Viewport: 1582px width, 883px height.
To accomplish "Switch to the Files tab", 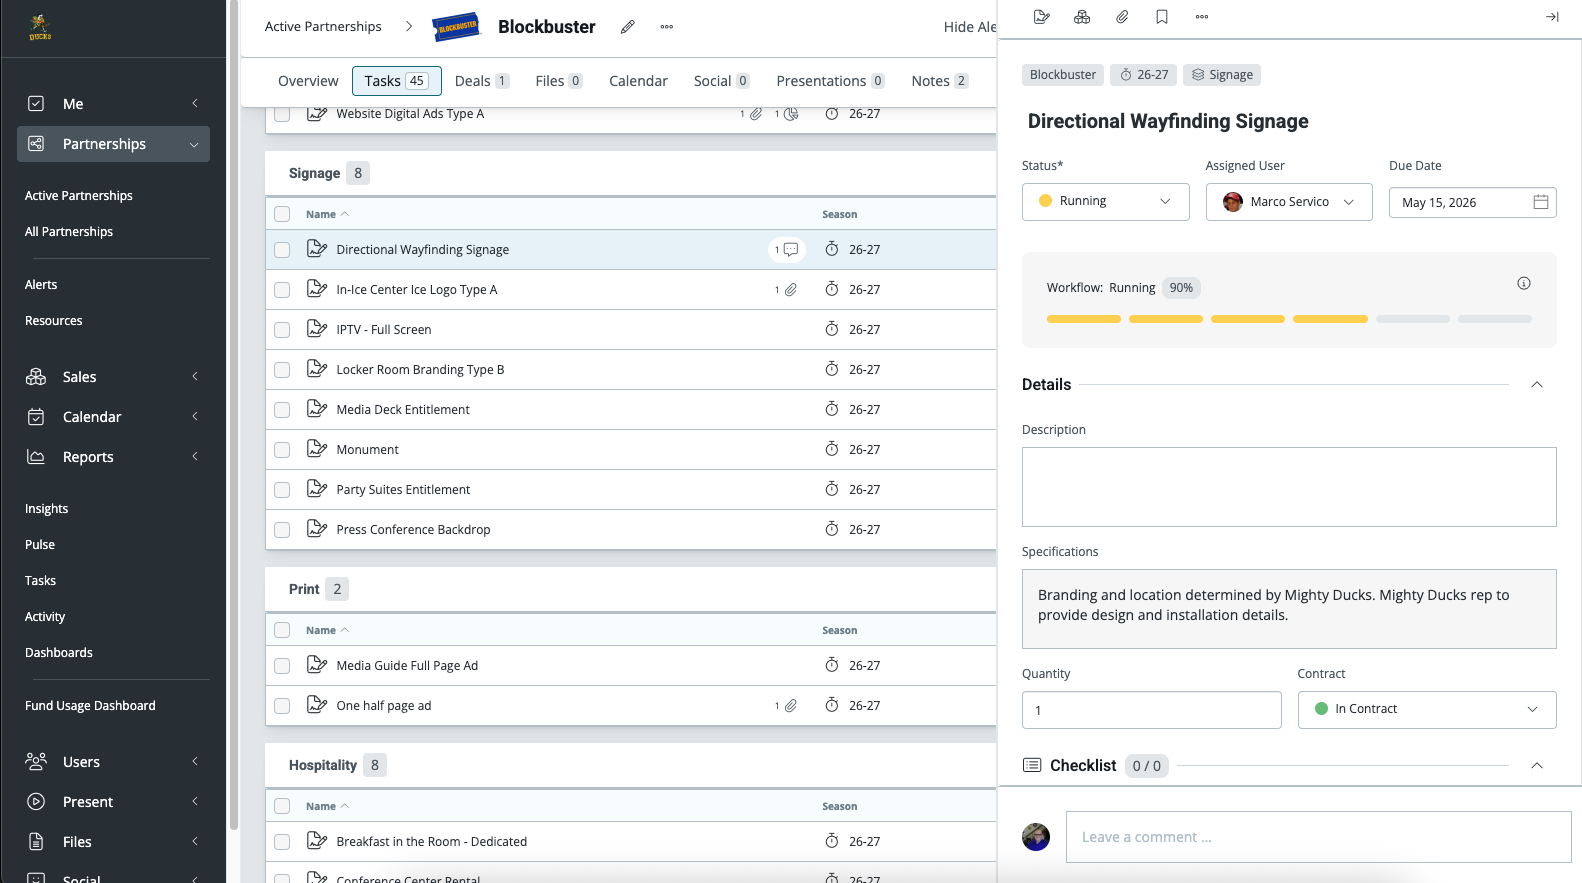I will coord(559,81).
